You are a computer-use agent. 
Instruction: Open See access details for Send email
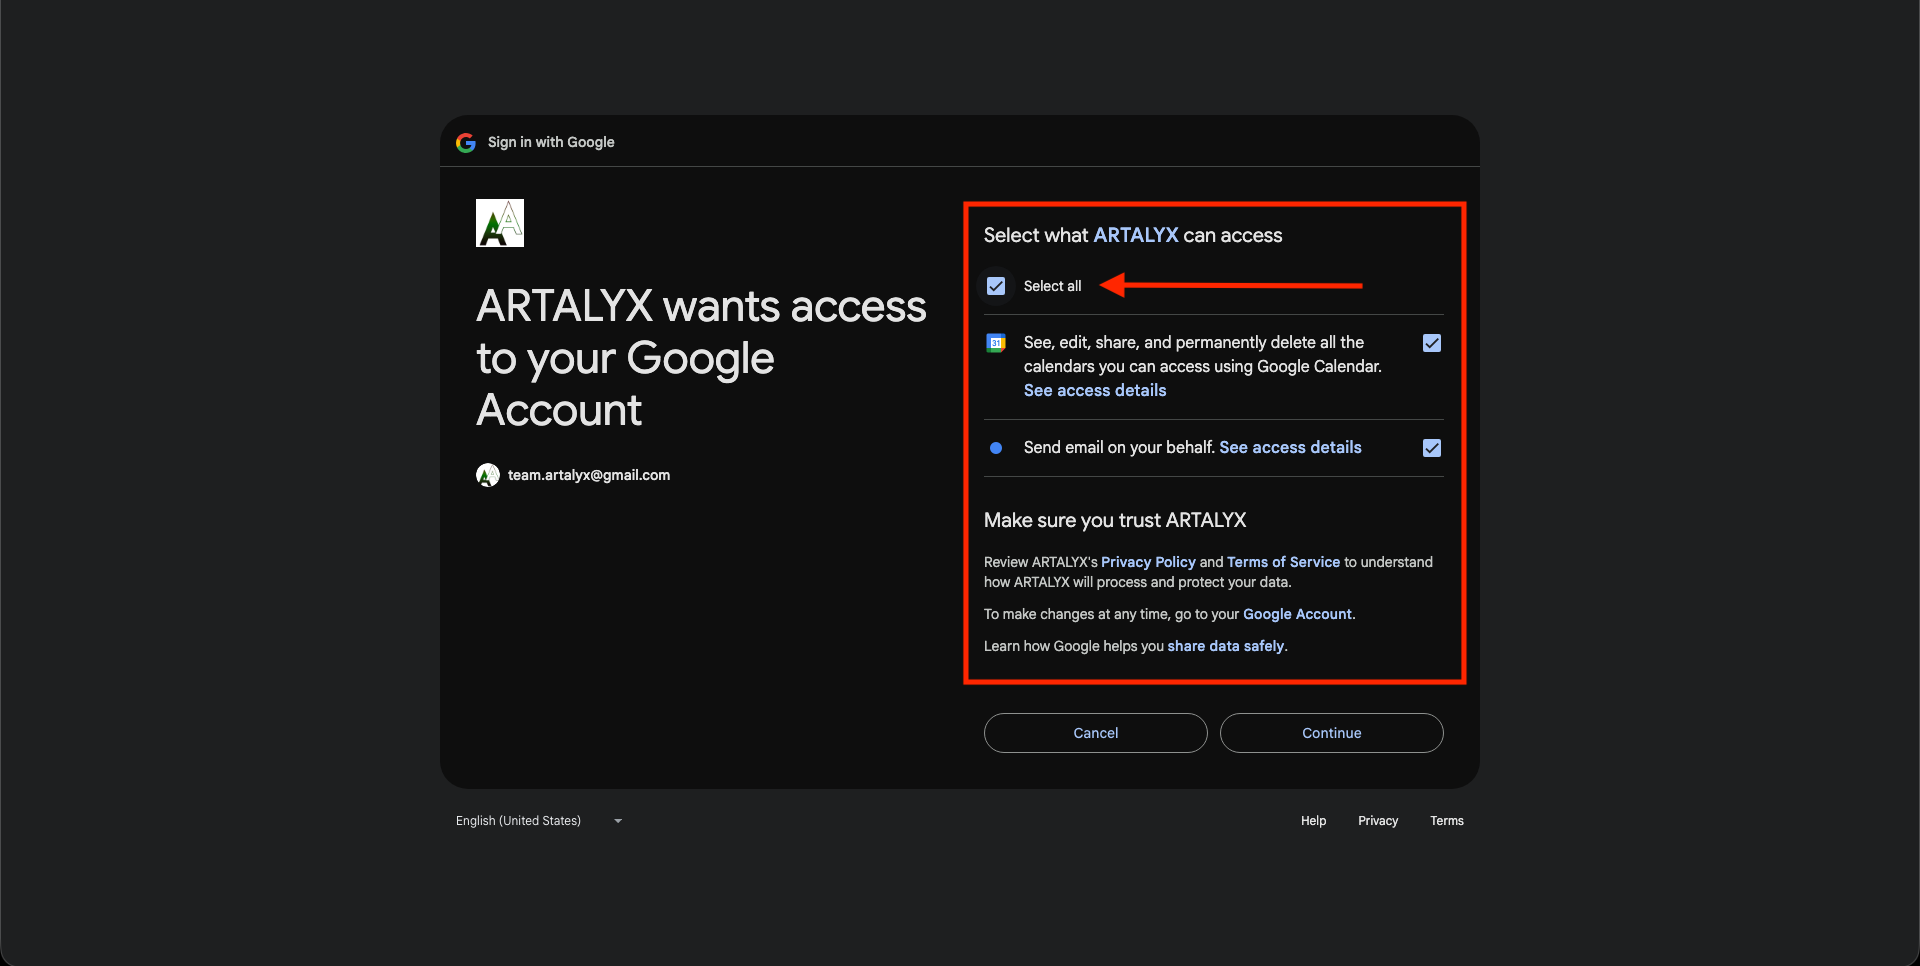(1290, 447)
